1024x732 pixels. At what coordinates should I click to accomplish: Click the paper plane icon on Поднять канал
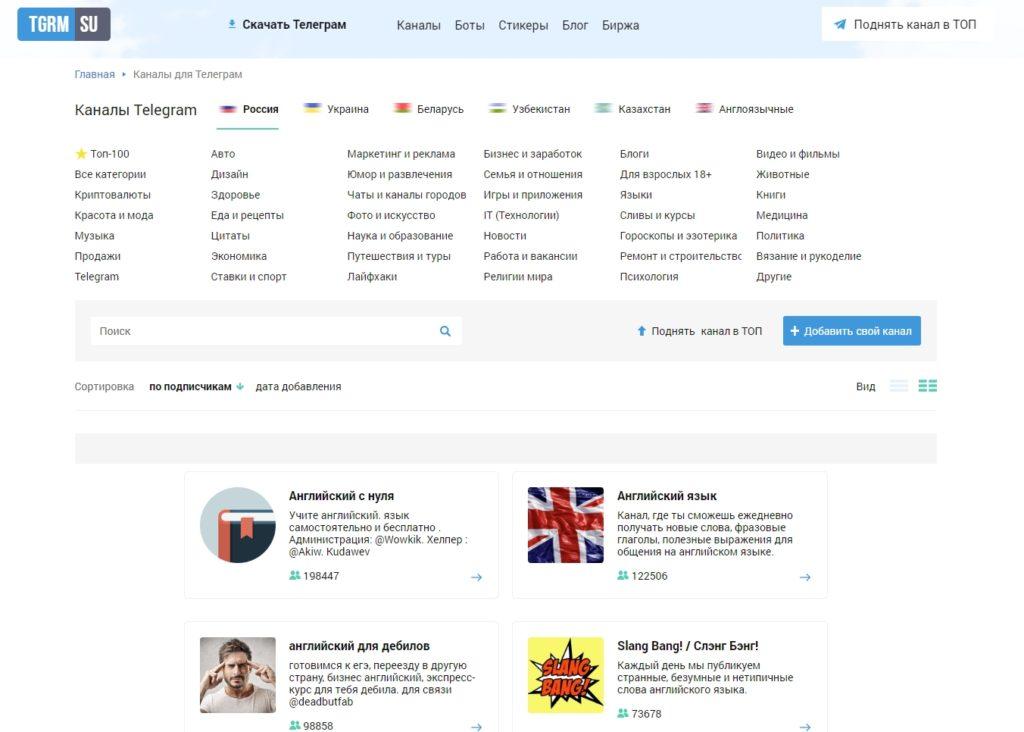click(838, 23)
